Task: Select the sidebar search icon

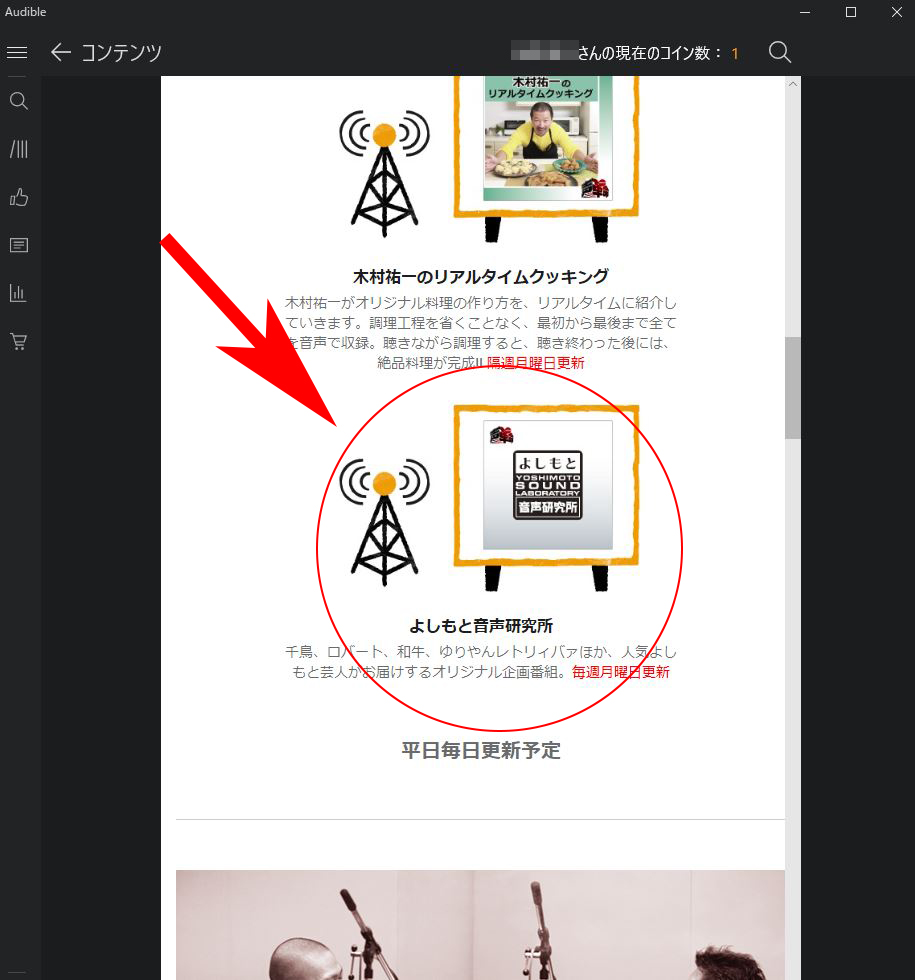Action: point(19,101)
